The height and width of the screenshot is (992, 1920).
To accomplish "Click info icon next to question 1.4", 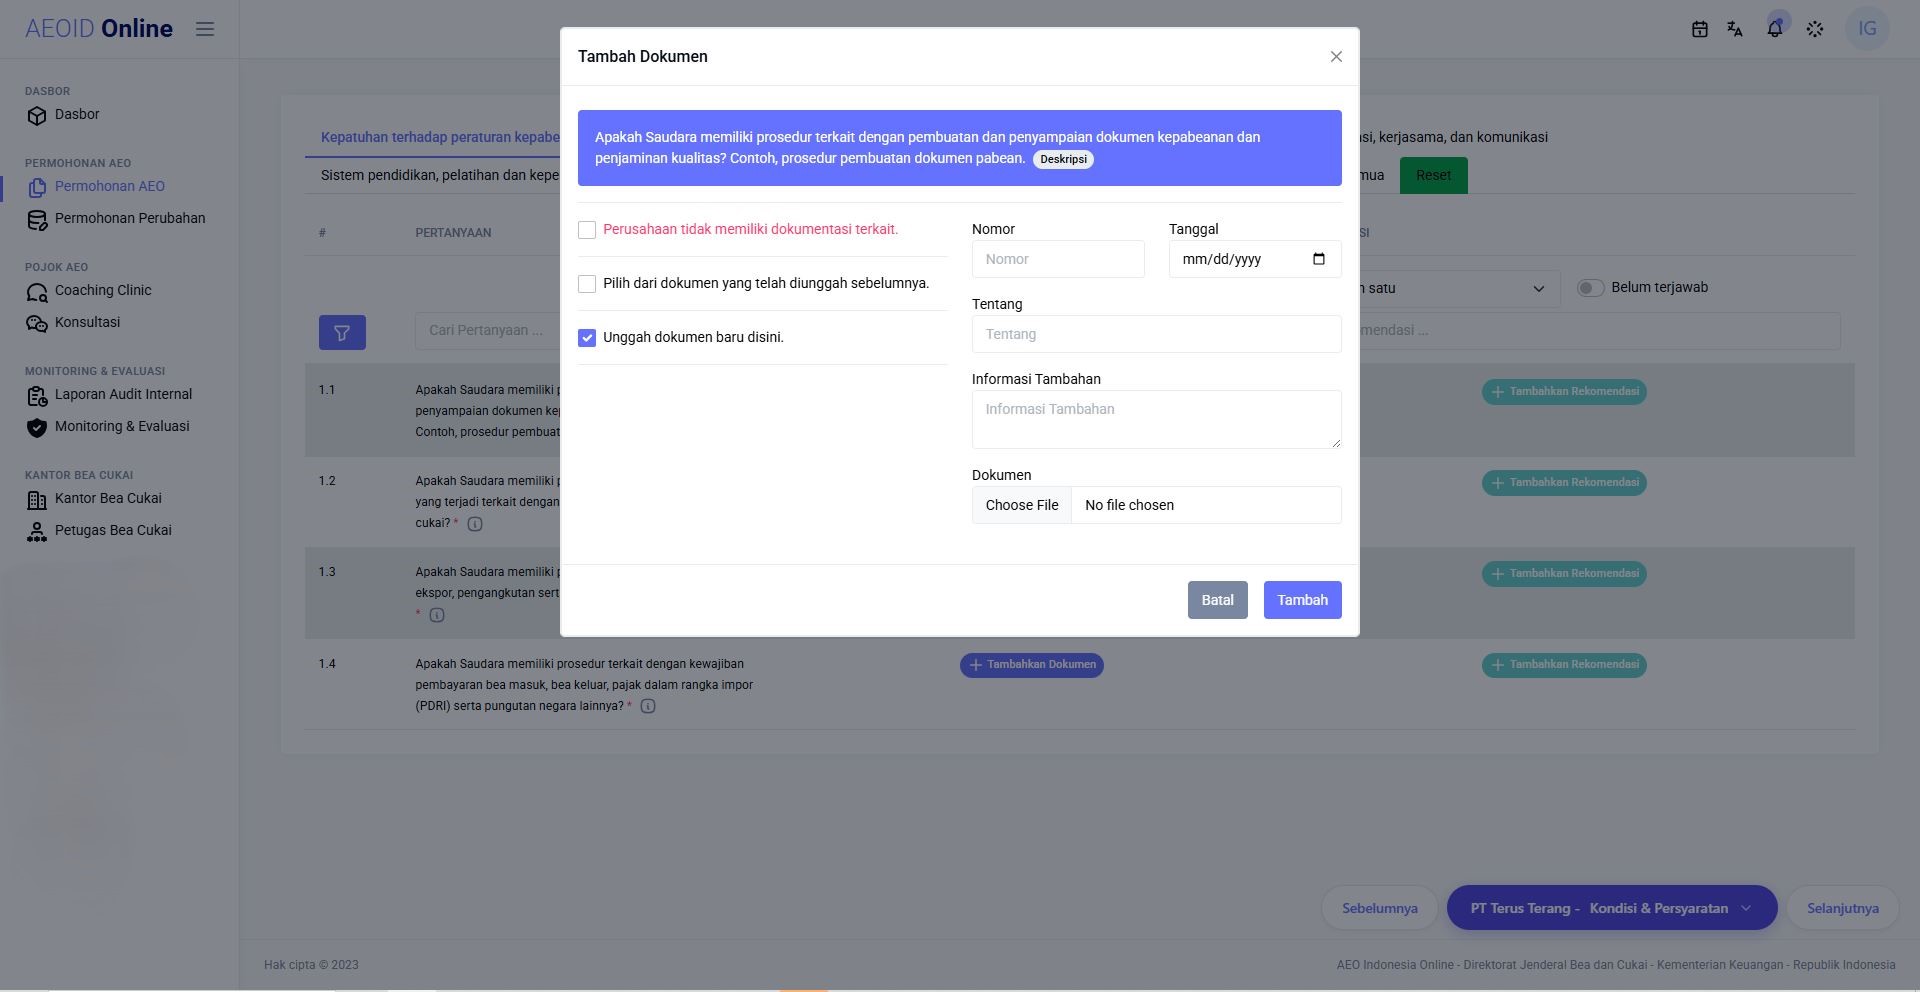I will click(648, 706).
